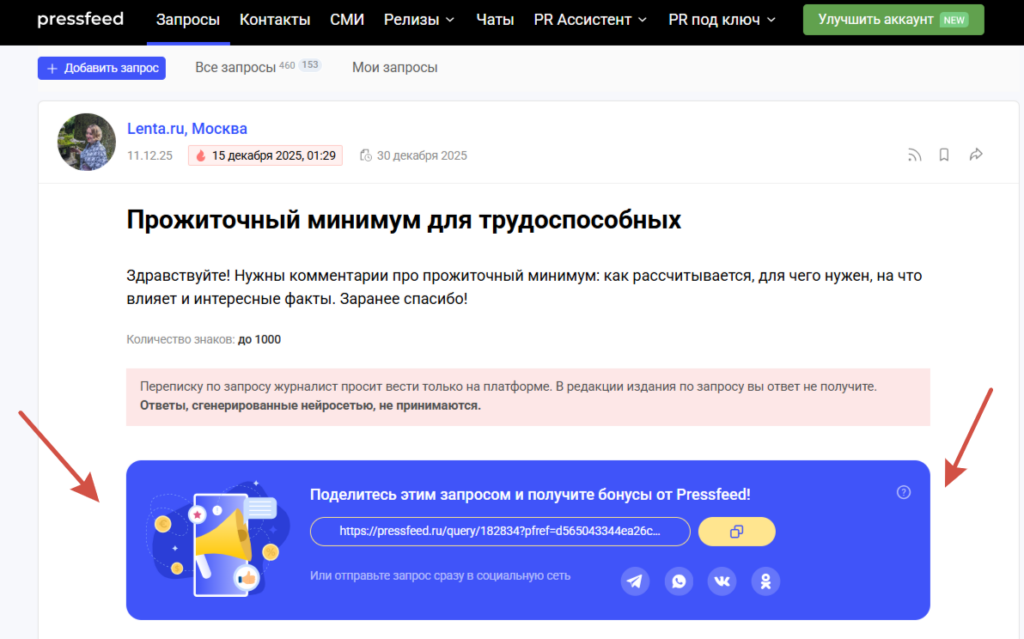Go to Контакты in the top menu

click(274, 20)
